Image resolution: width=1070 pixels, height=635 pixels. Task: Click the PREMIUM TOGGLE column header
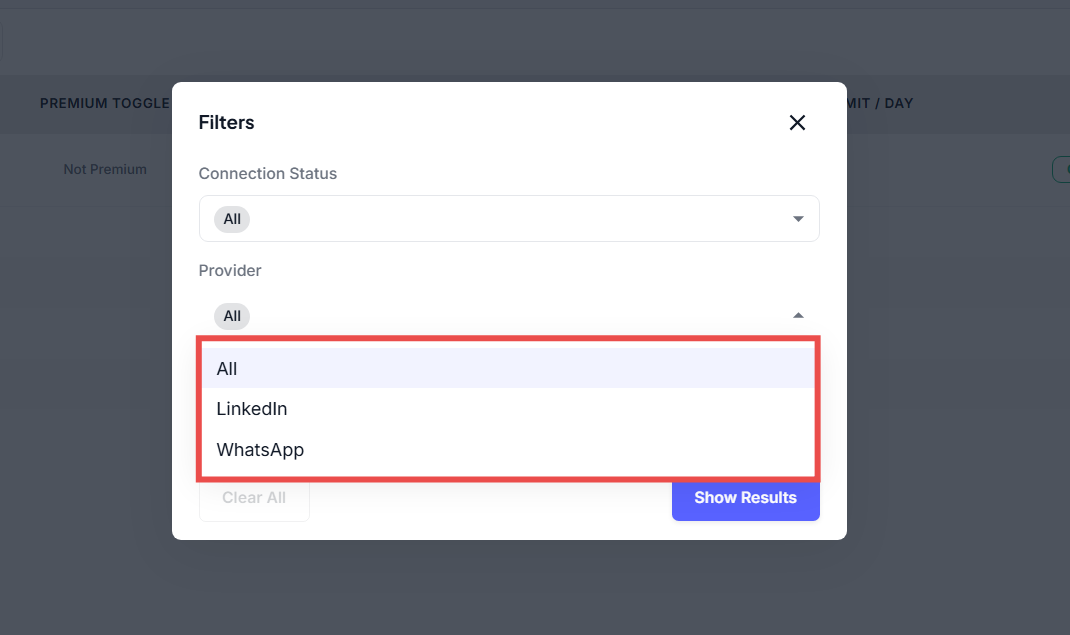pos(104,103)
